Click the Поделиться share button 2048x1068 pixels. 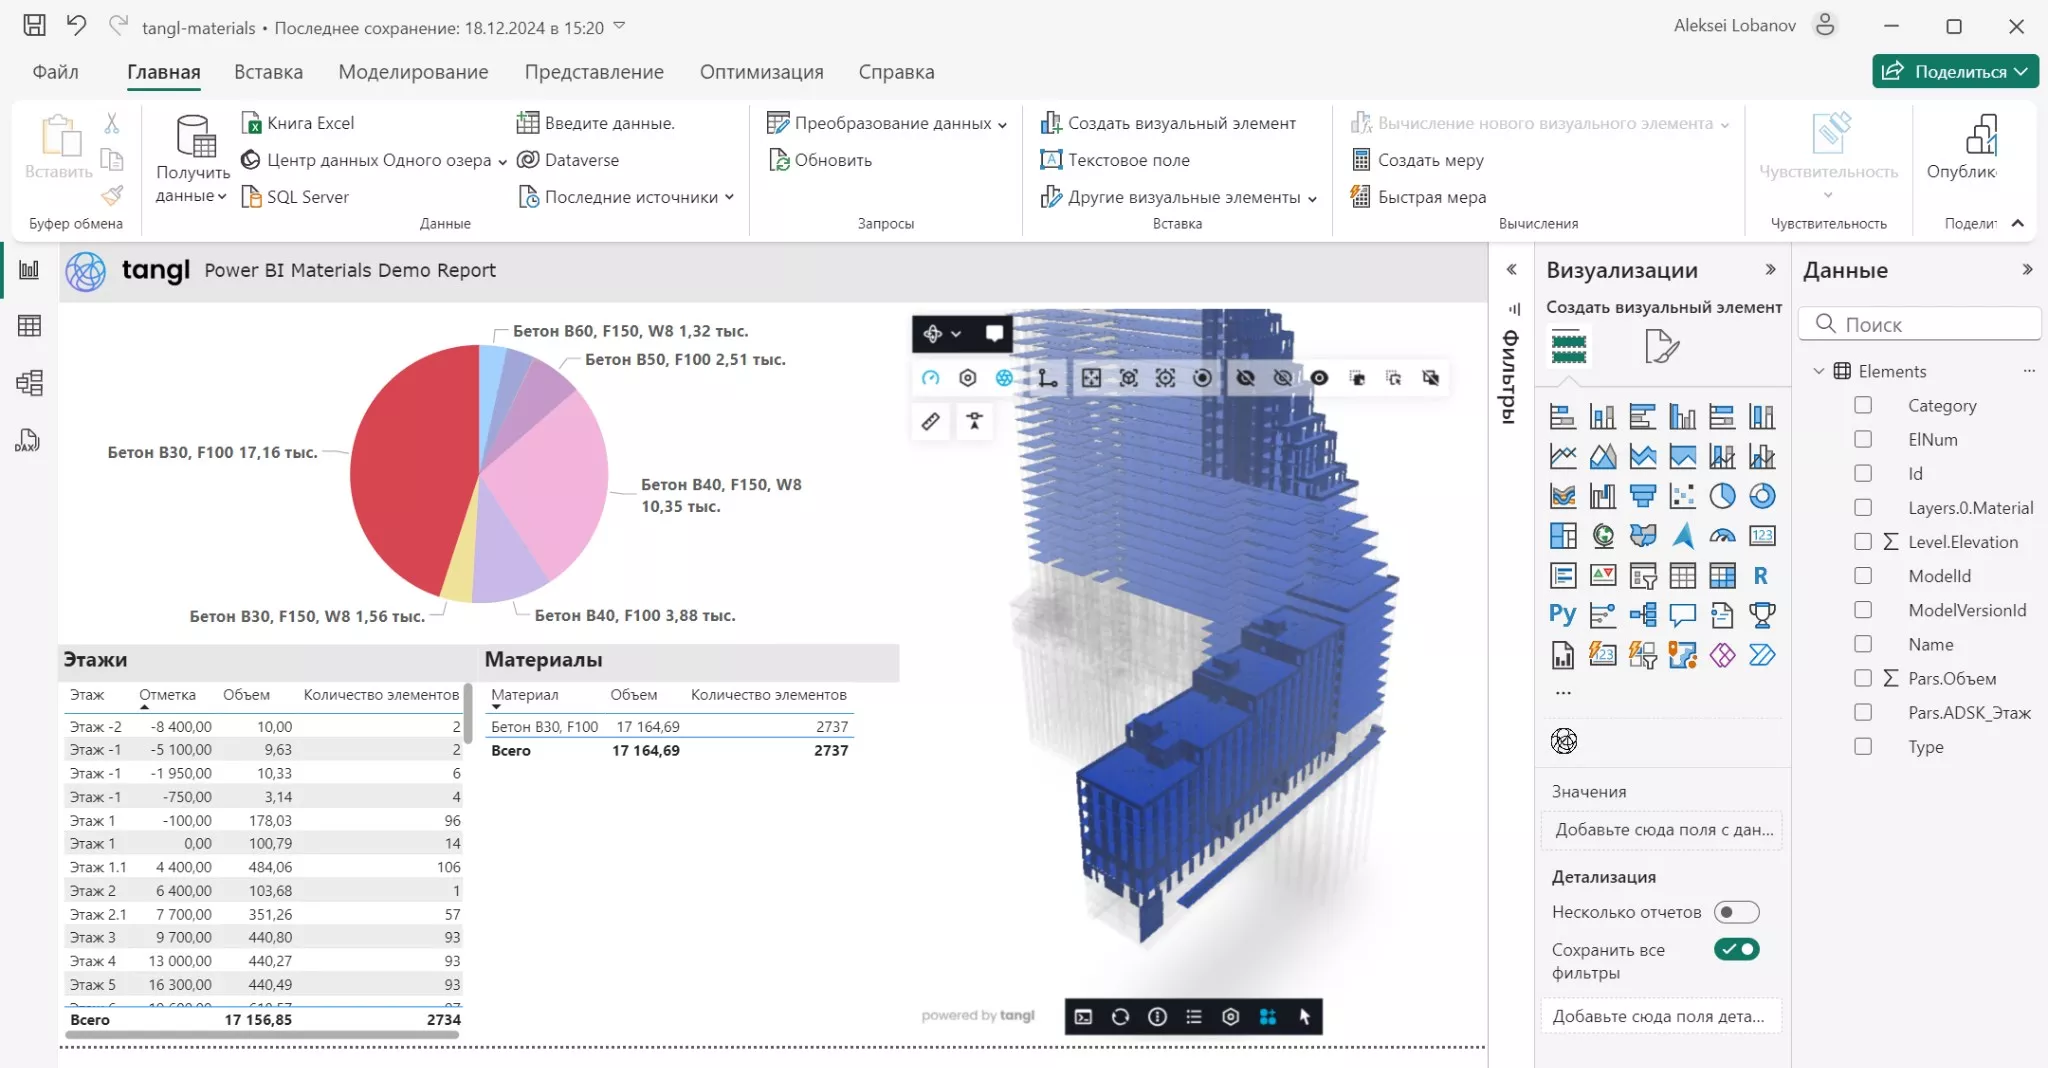pyautogui.click(x=1954, y=72)
